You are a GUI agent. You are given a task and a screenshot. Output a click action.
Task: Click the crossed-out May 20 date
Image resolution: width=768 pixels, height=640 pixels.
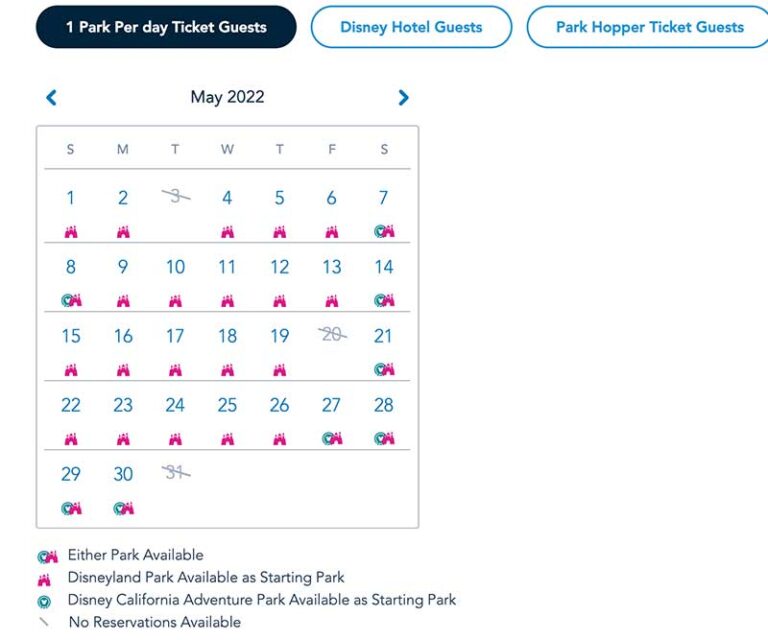331,336
